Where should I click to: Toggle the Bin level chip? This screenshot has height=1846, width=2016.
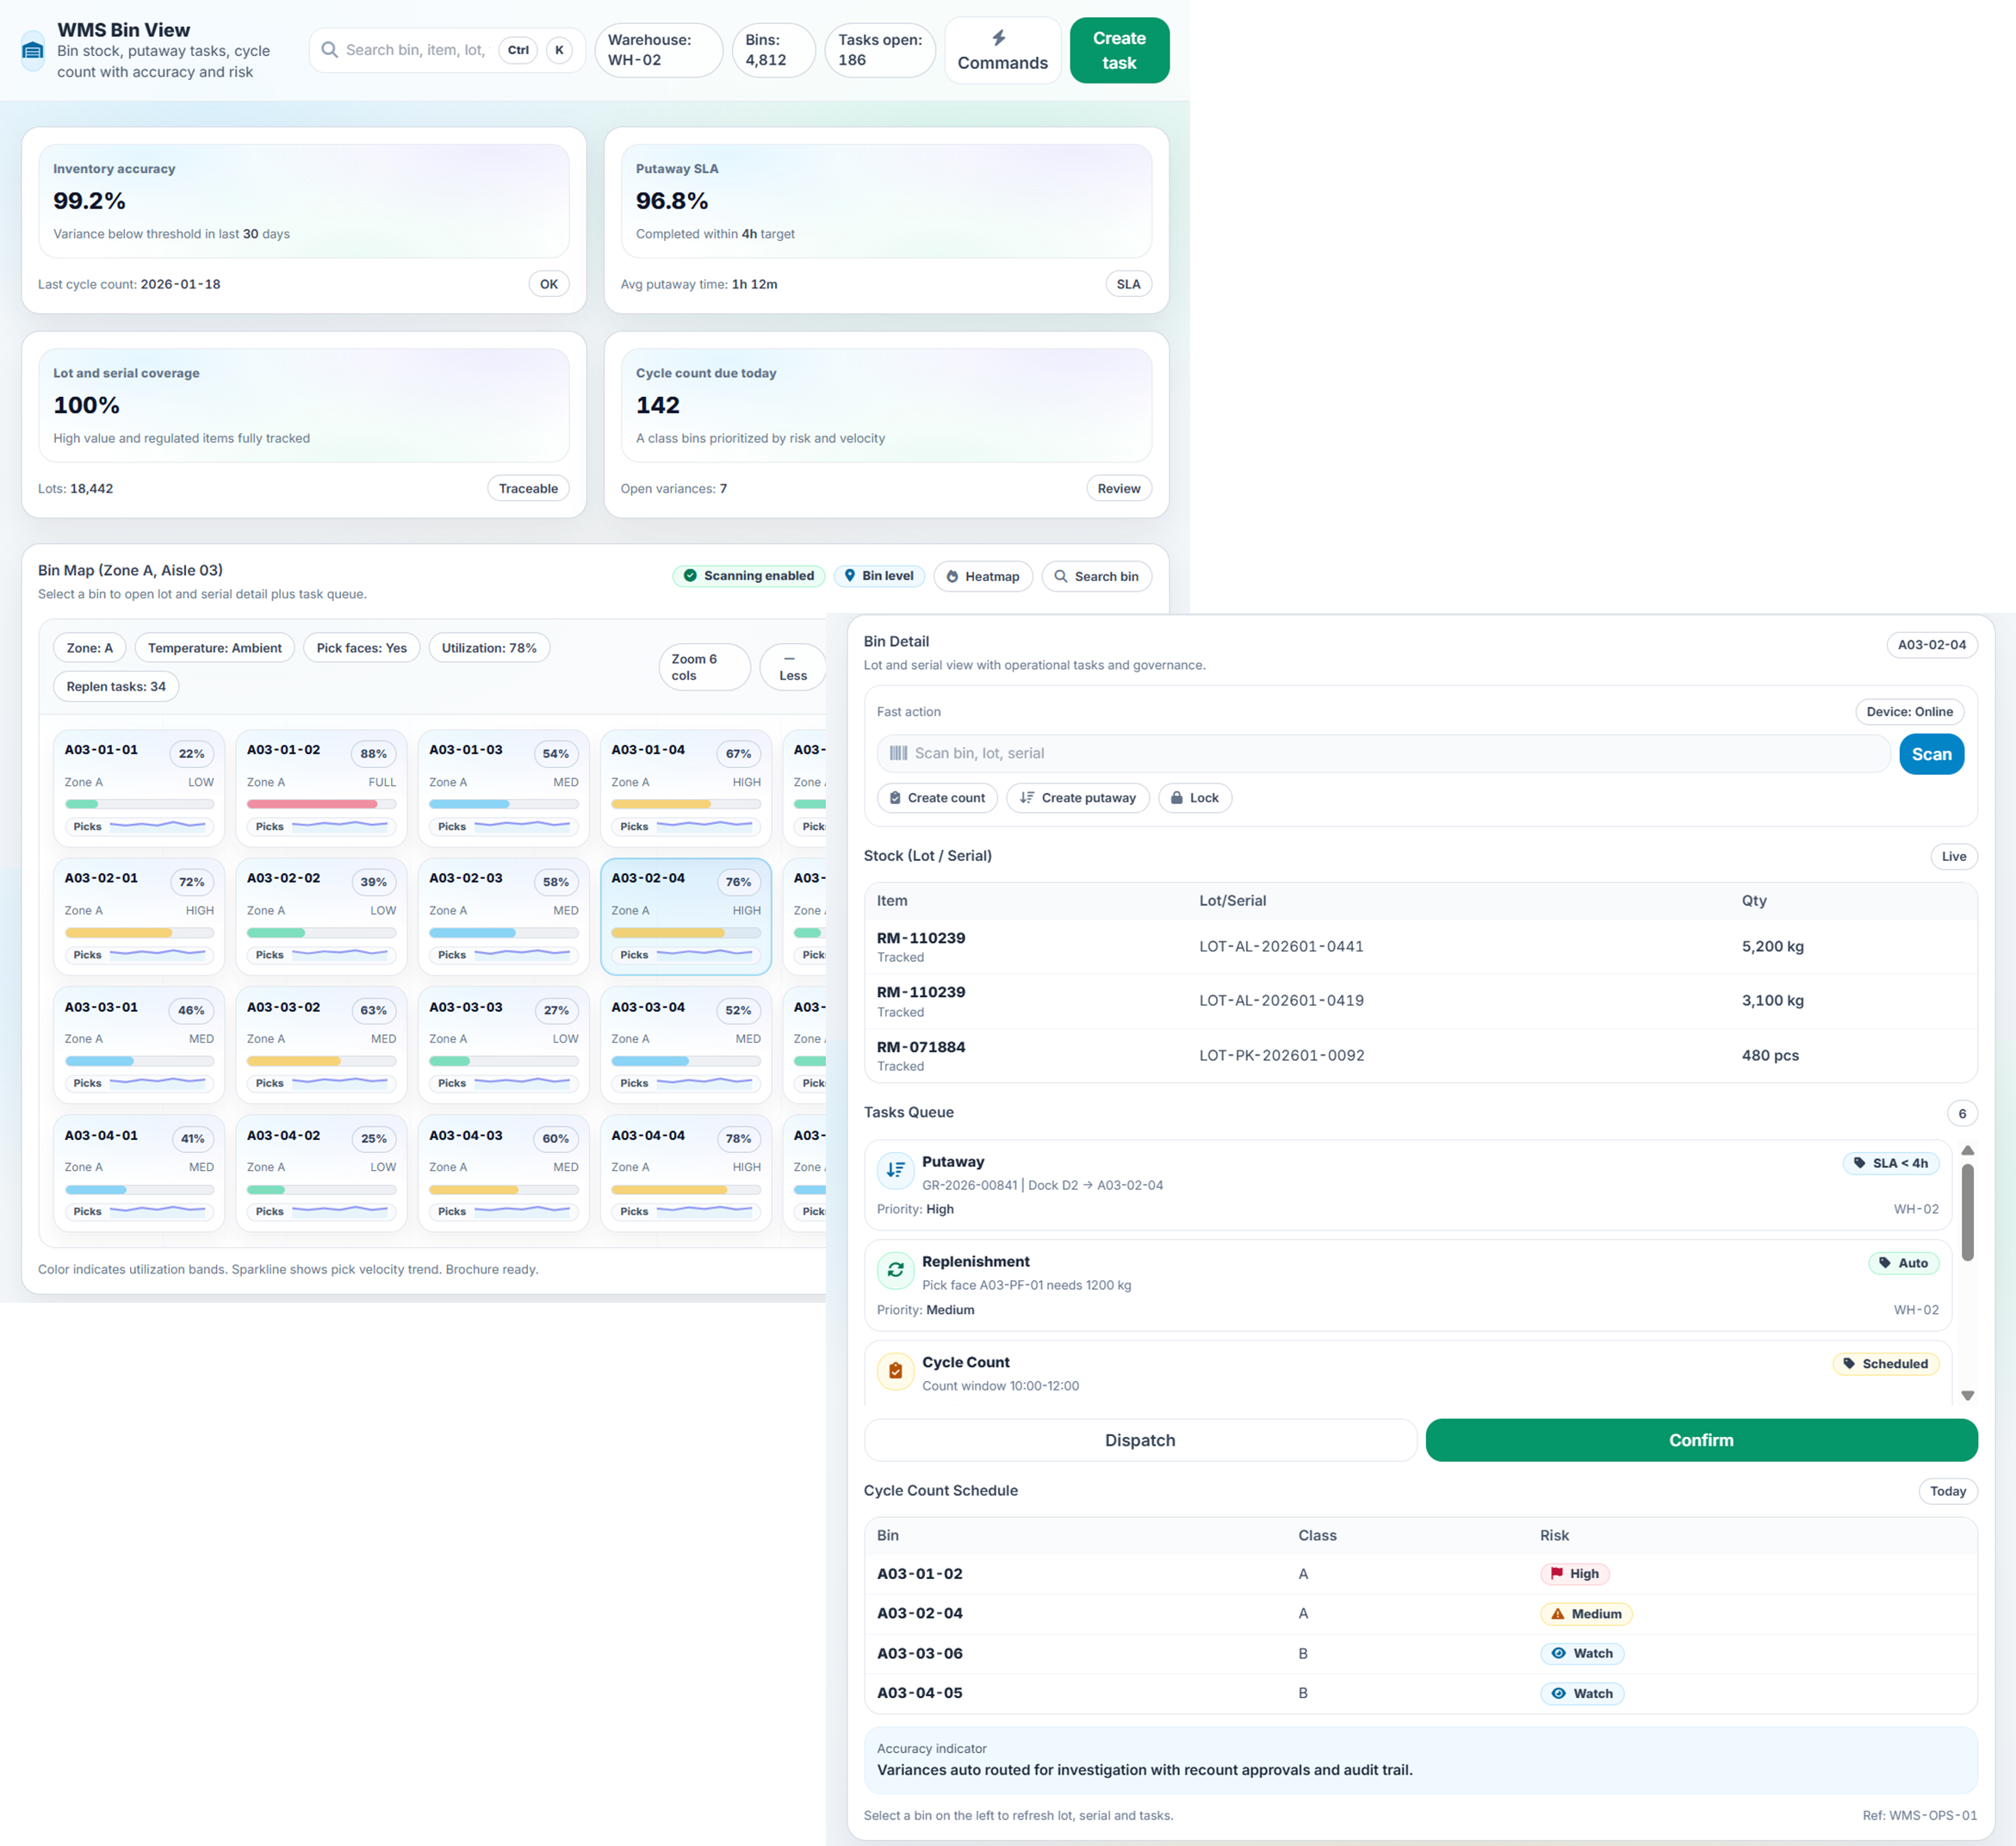click(x=878, y=576)
